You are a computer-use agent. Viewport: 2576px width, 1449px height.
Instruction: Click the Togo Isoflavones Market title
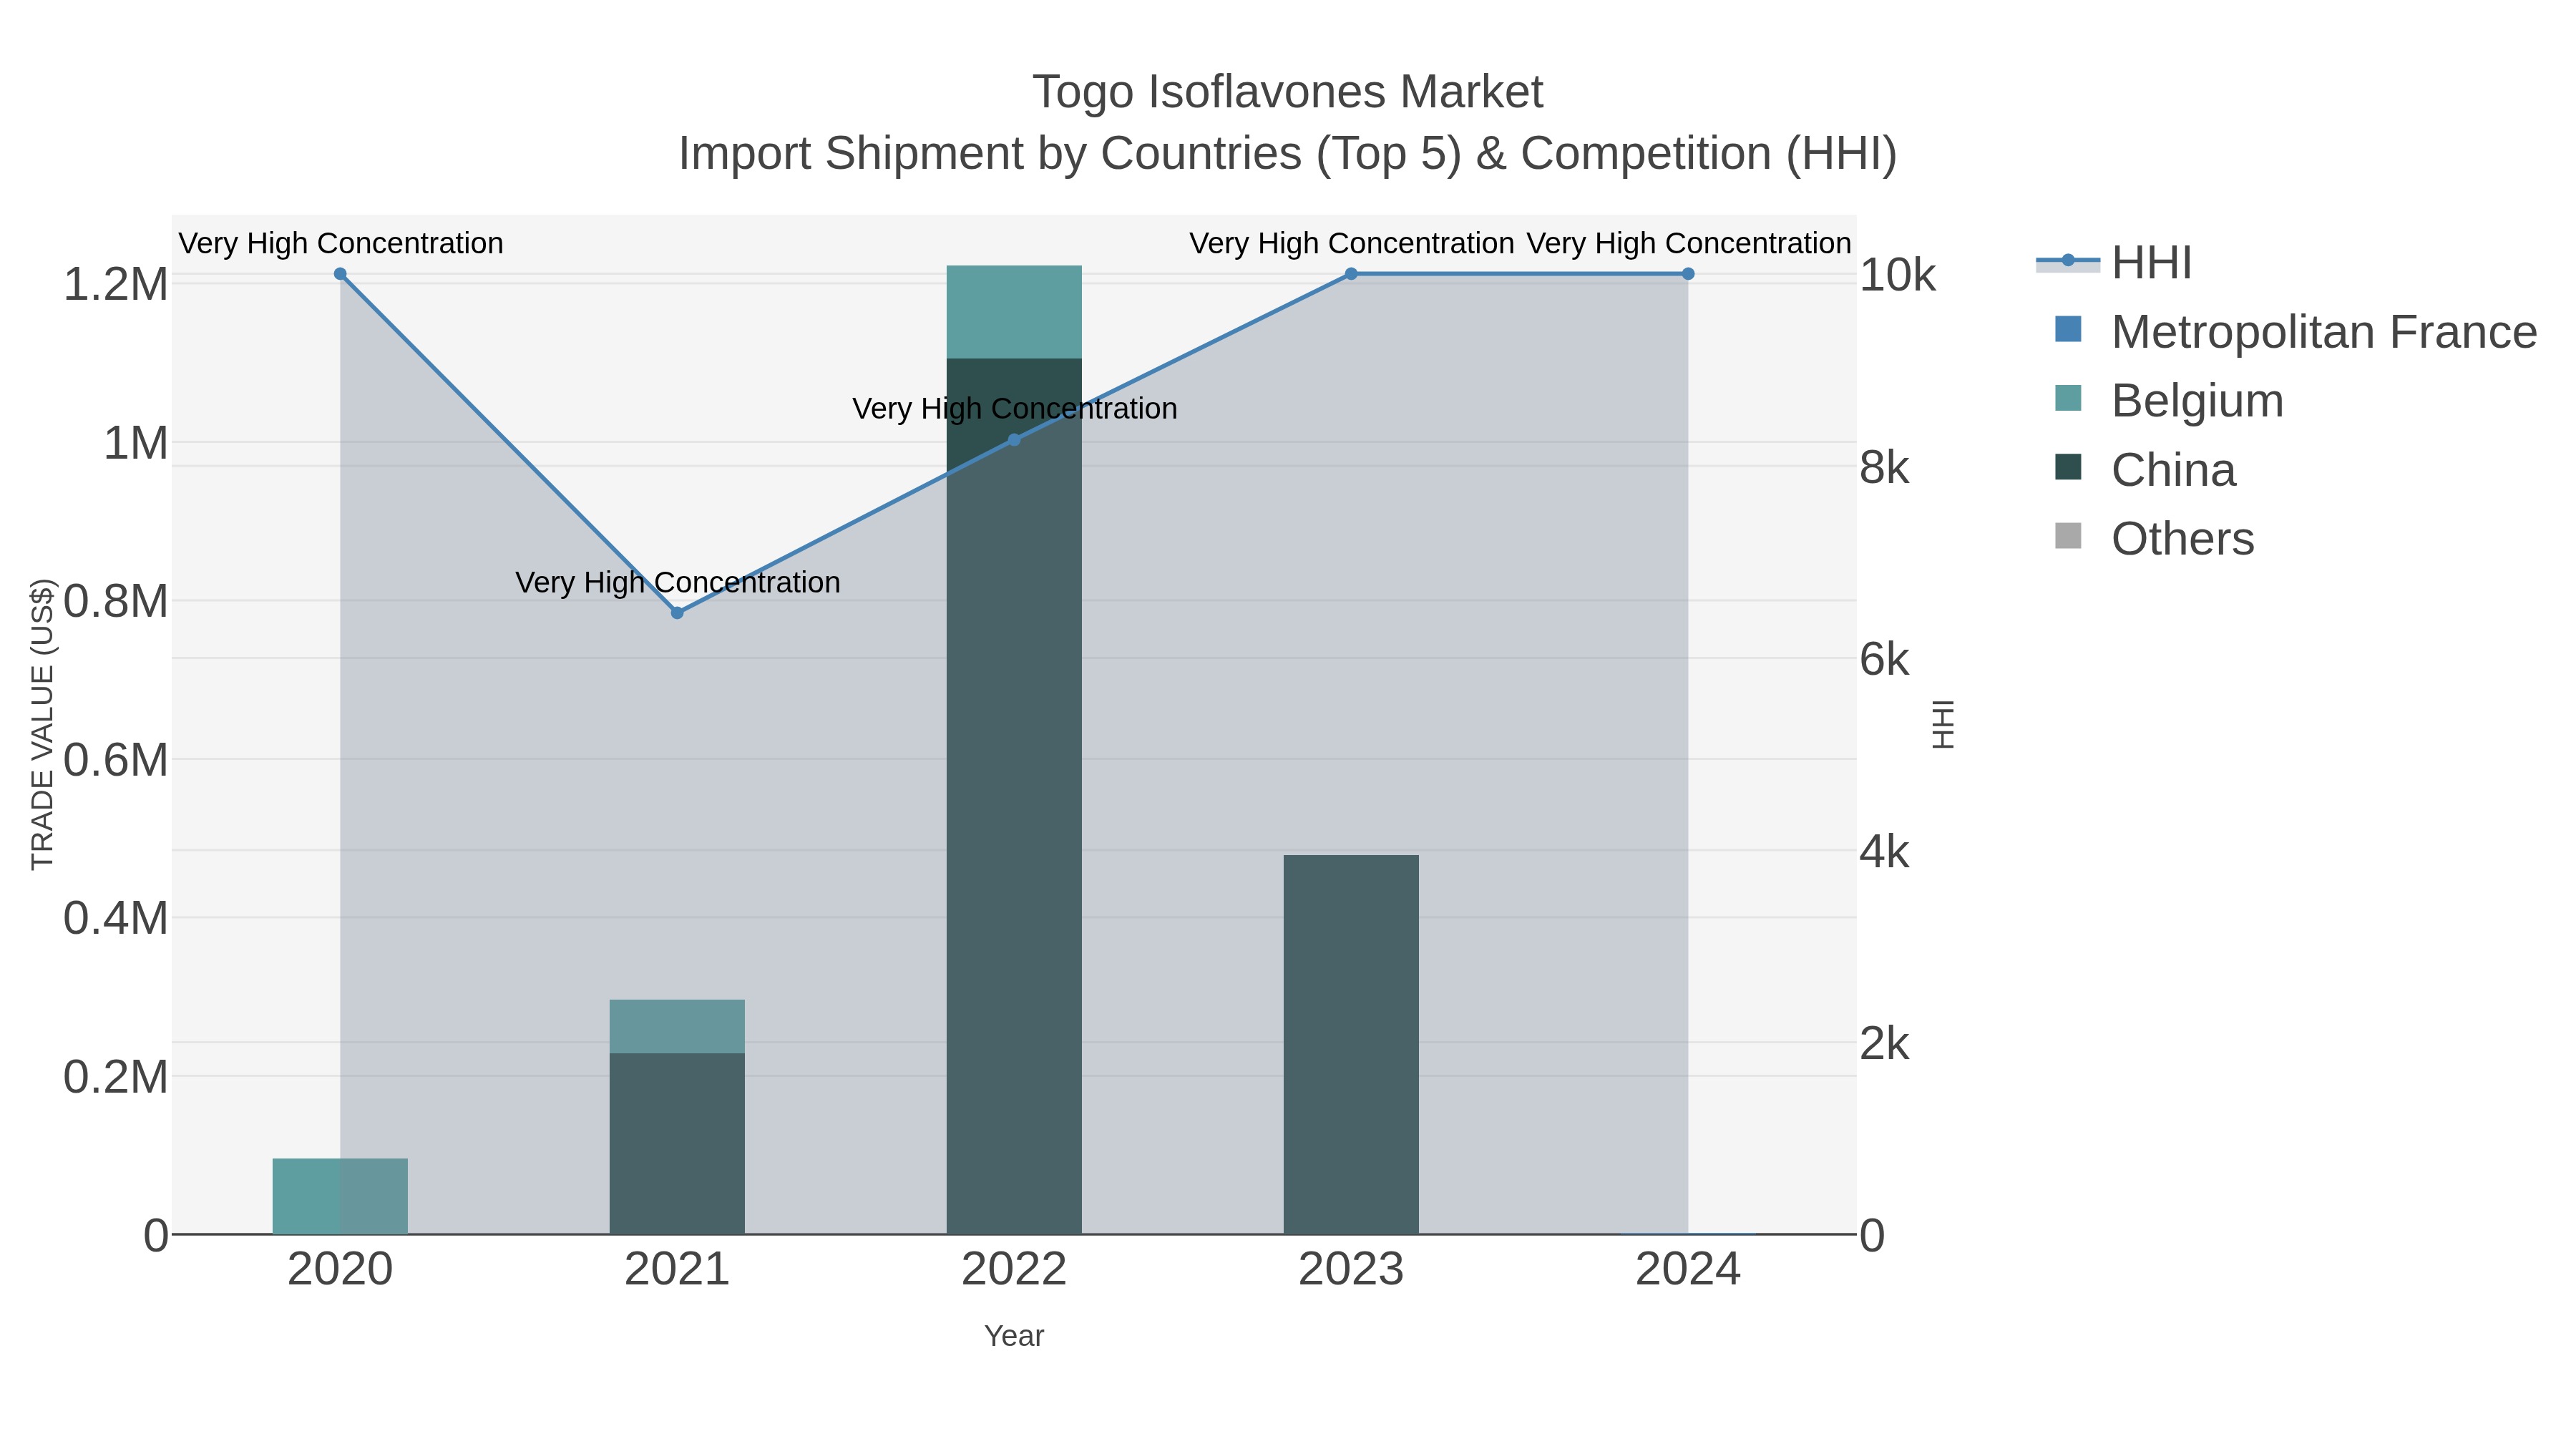click(1288, 92)
